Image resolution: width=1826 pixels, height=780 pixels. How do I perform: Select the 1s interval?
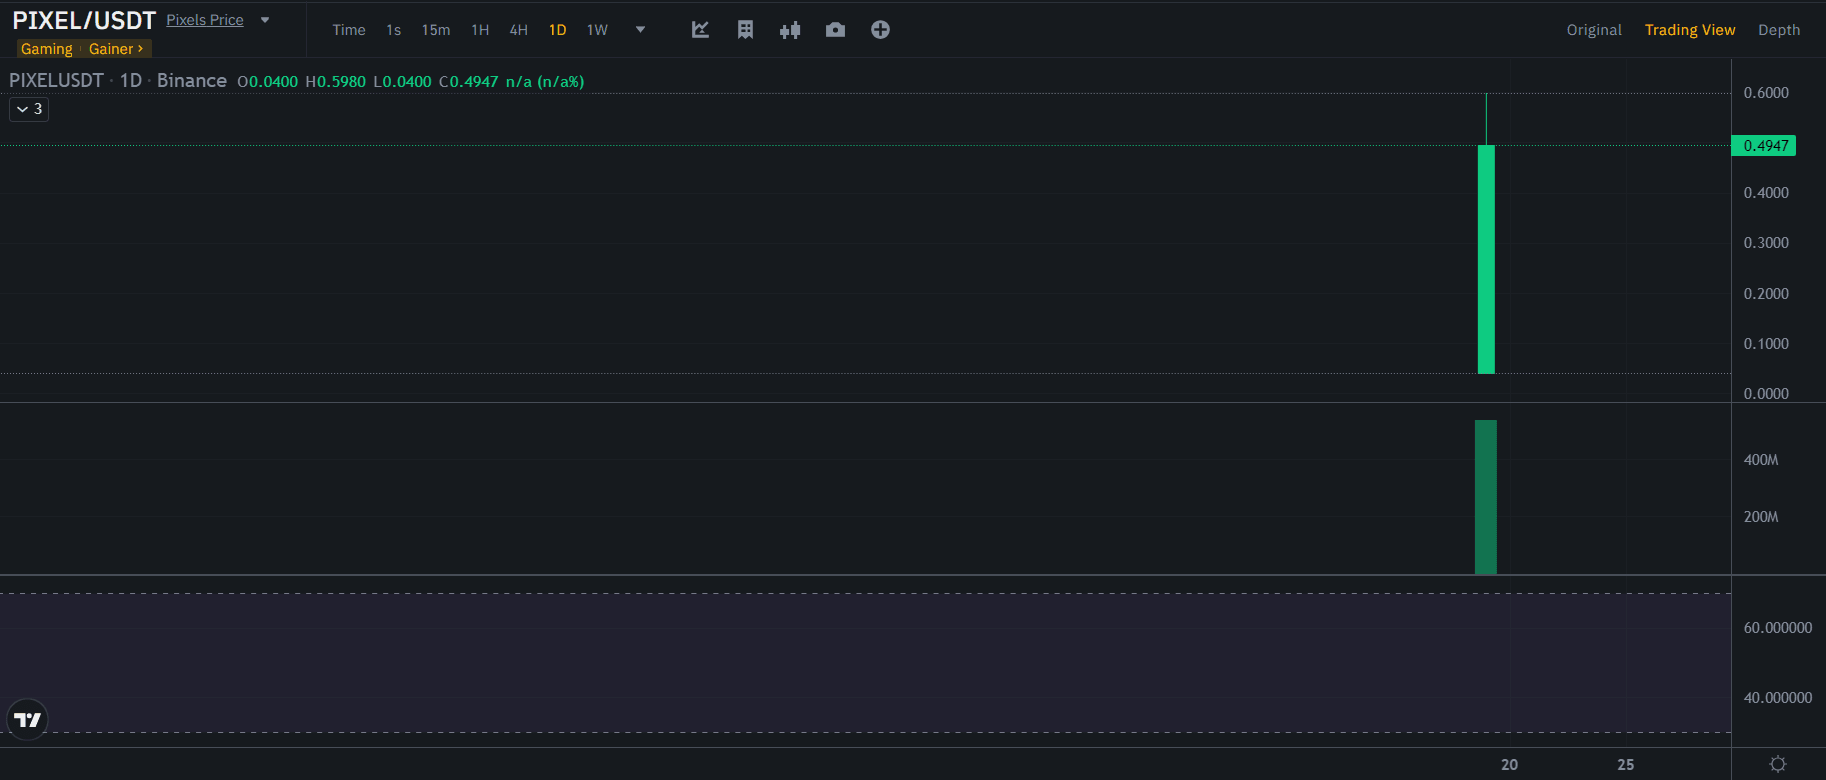point(394,30)
